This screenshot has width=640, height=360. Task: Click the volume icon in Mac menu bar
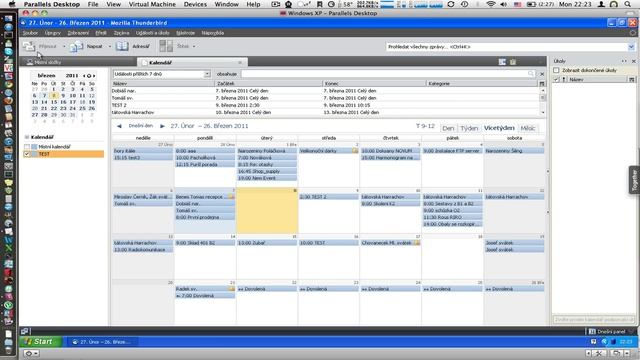coord(504,4)
